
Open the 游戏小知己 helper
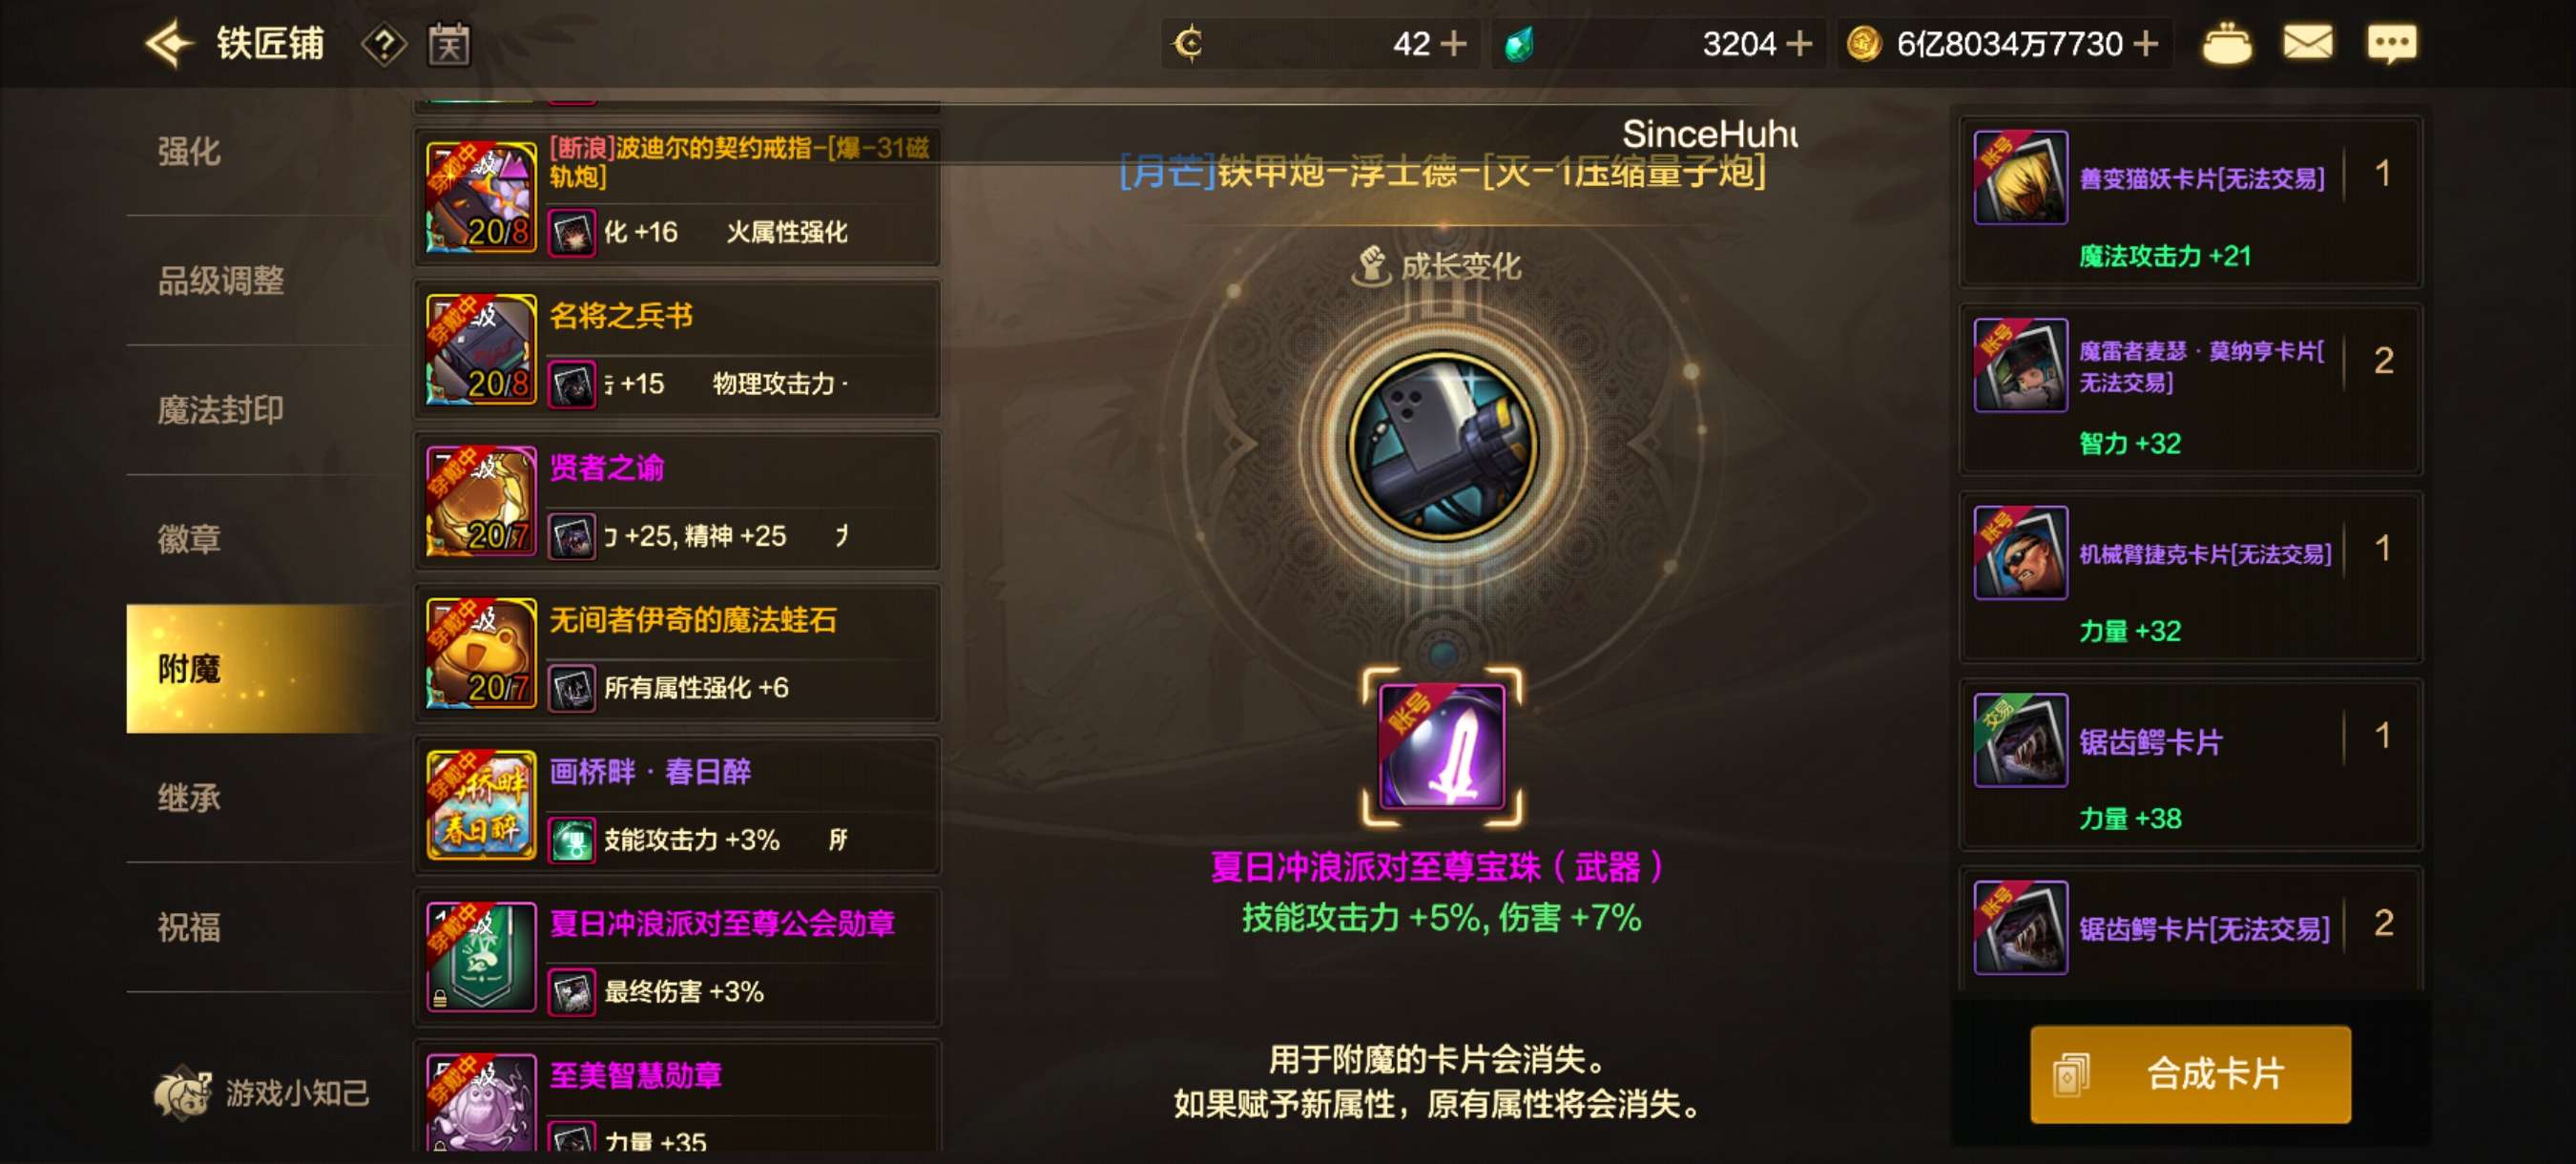(x=262, y=1092)
